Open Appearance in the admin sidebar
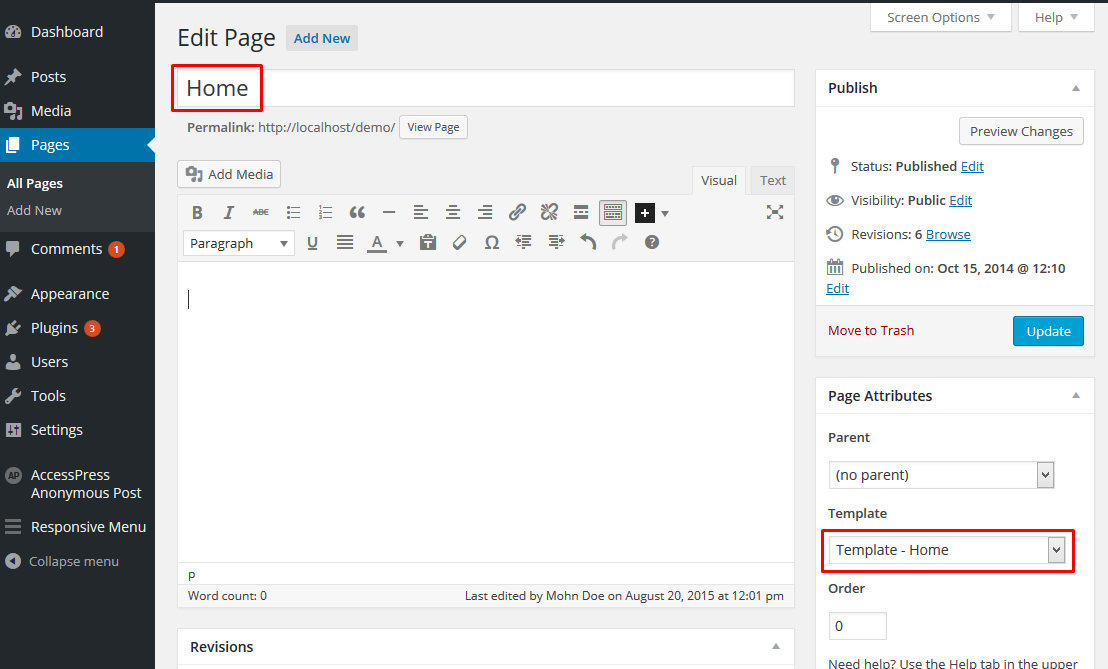The image size is (1108, 669). [69, 294]
